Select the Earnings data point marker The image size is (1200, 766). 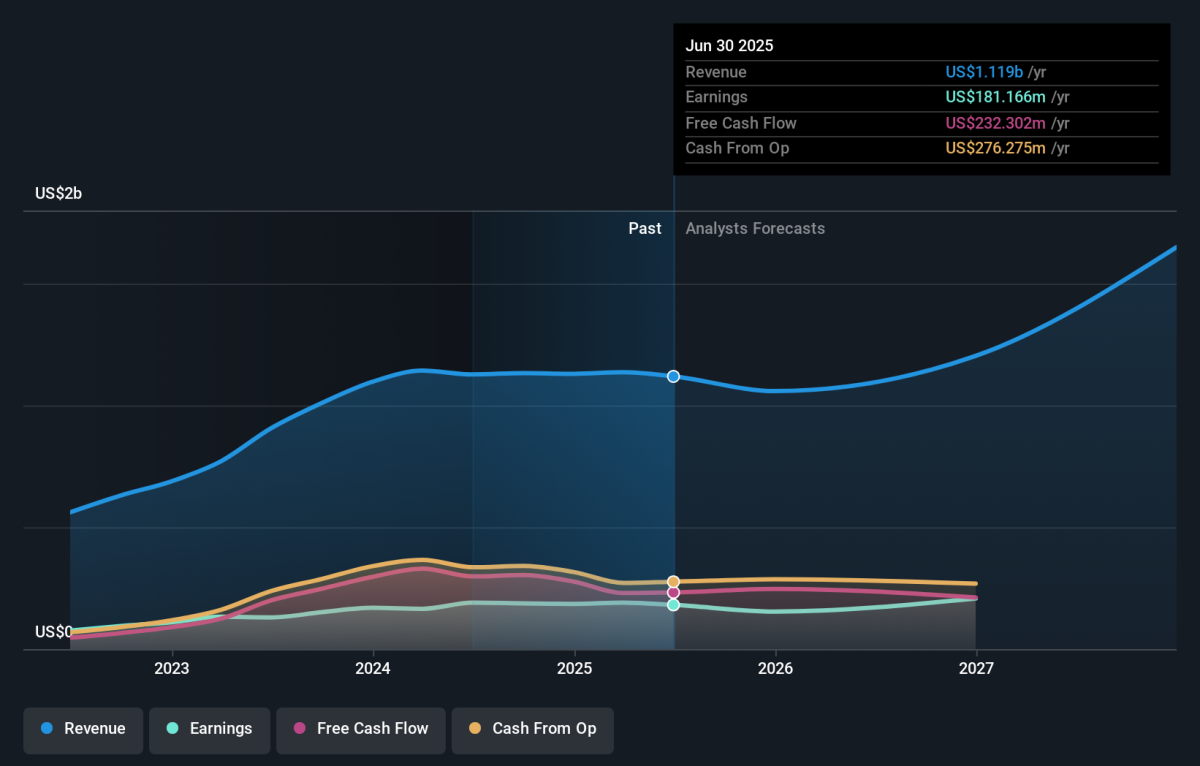673,604
